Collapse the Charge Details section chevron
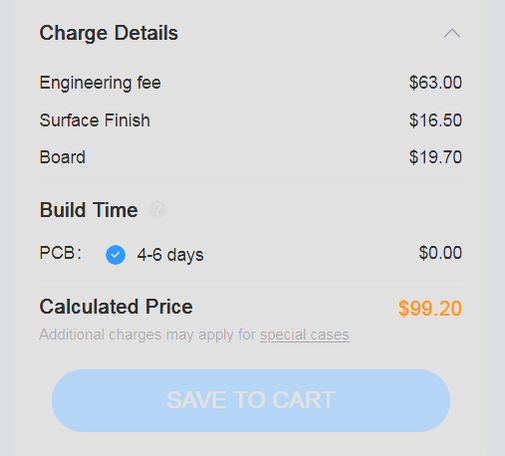 tap(452, 33)
